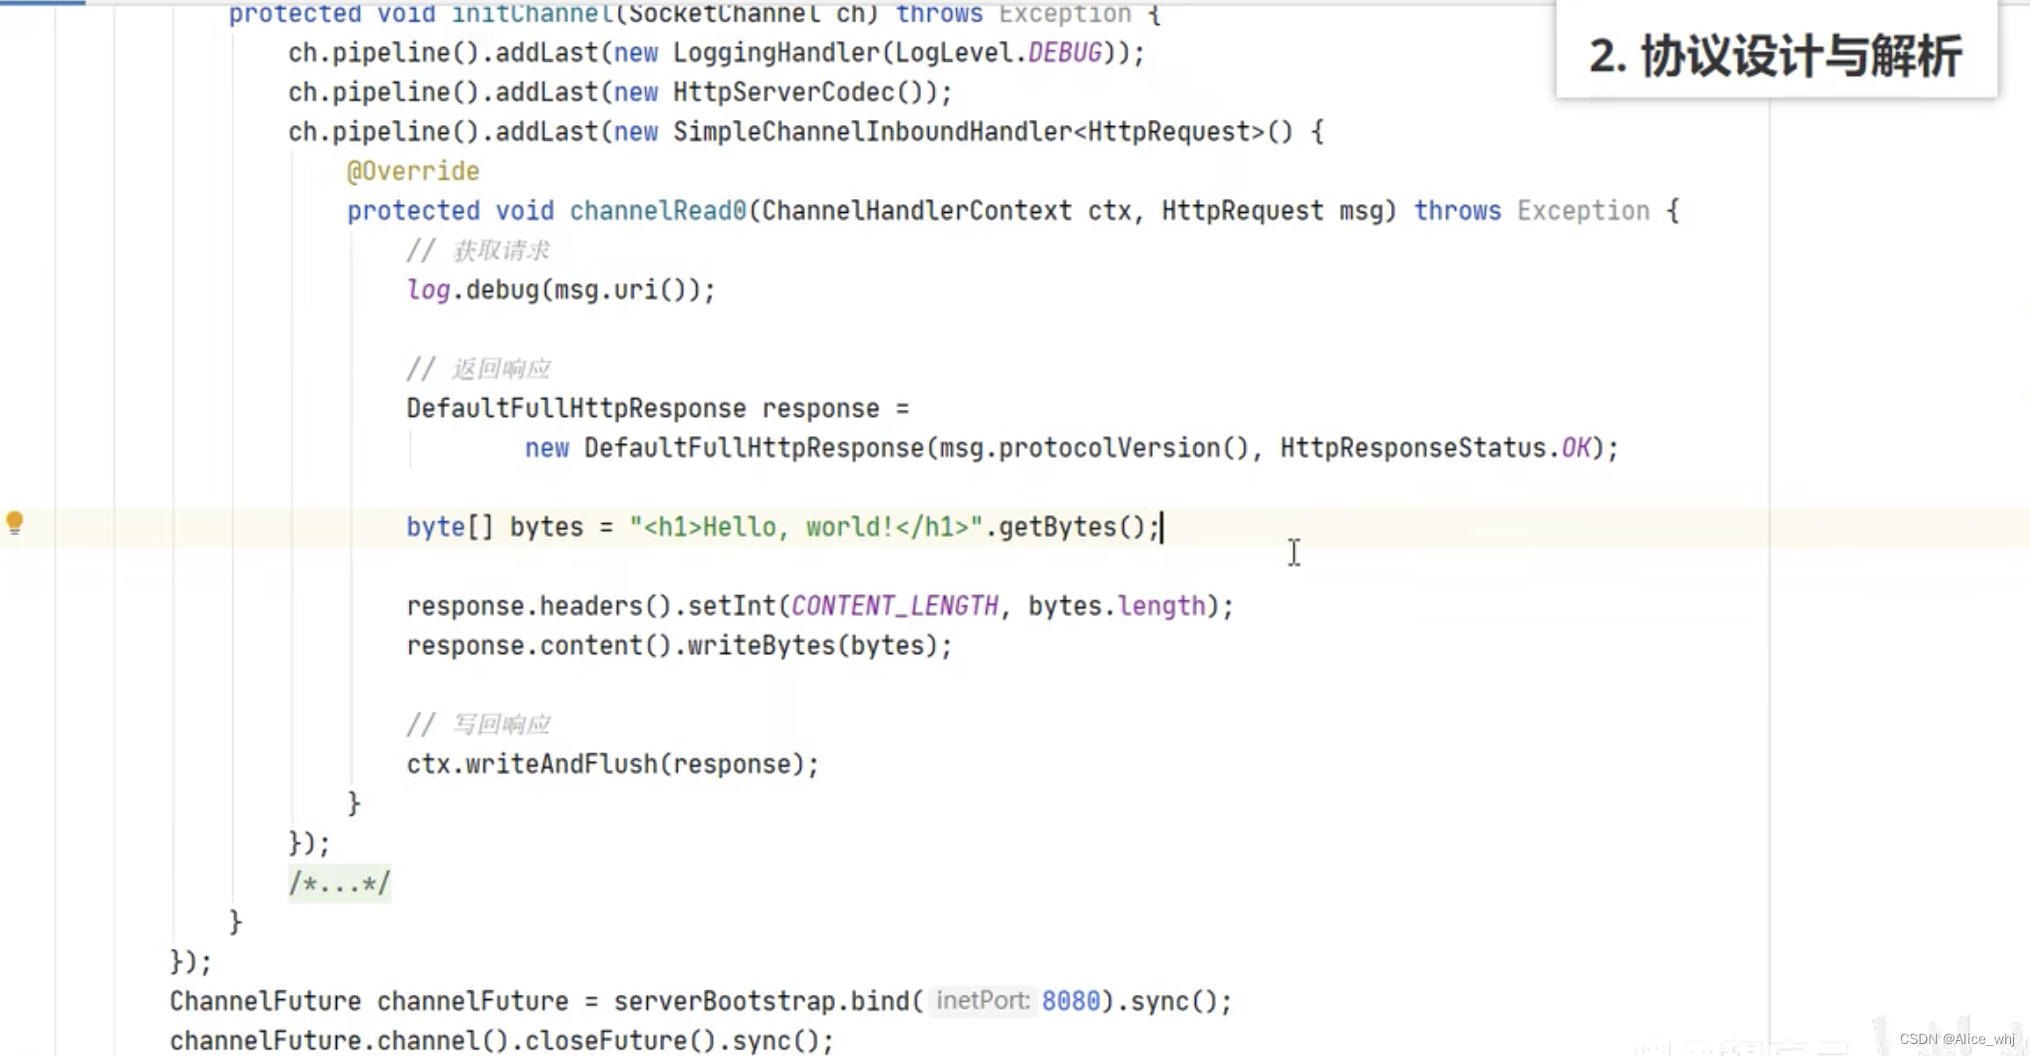Click the // 获取请求 comment

click(478, 250)
